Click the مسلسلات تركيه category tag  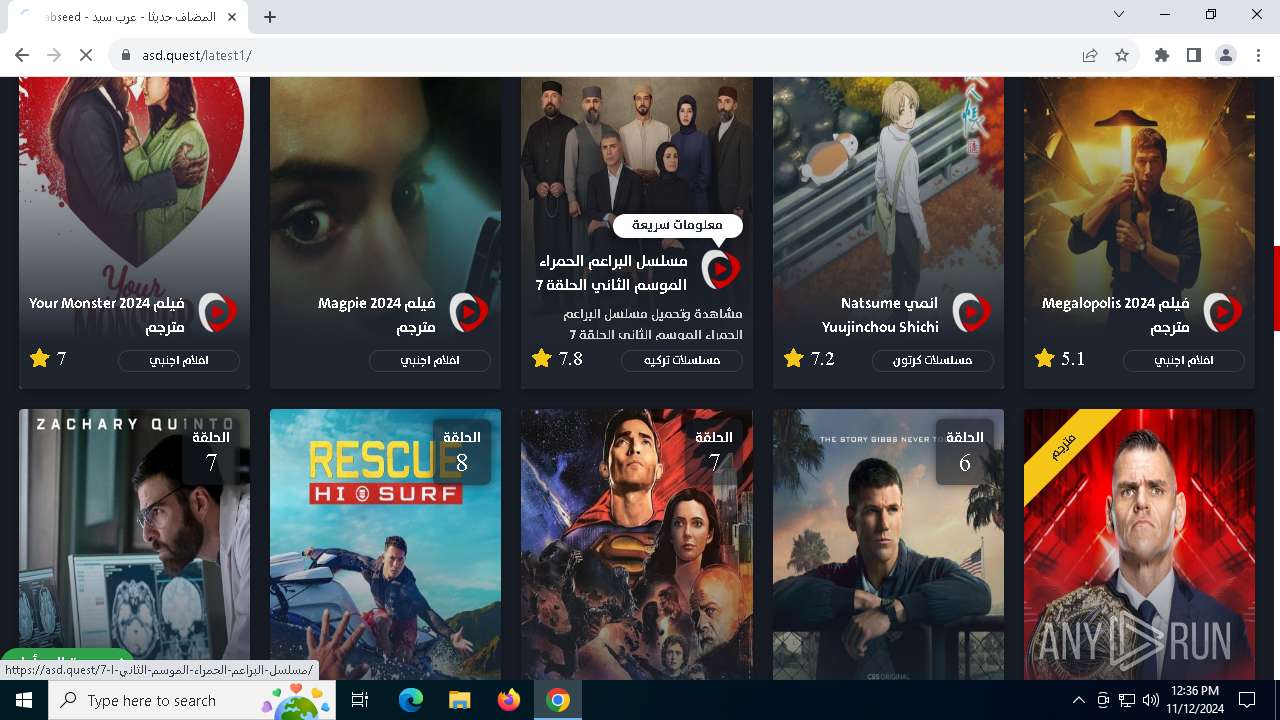682,360
